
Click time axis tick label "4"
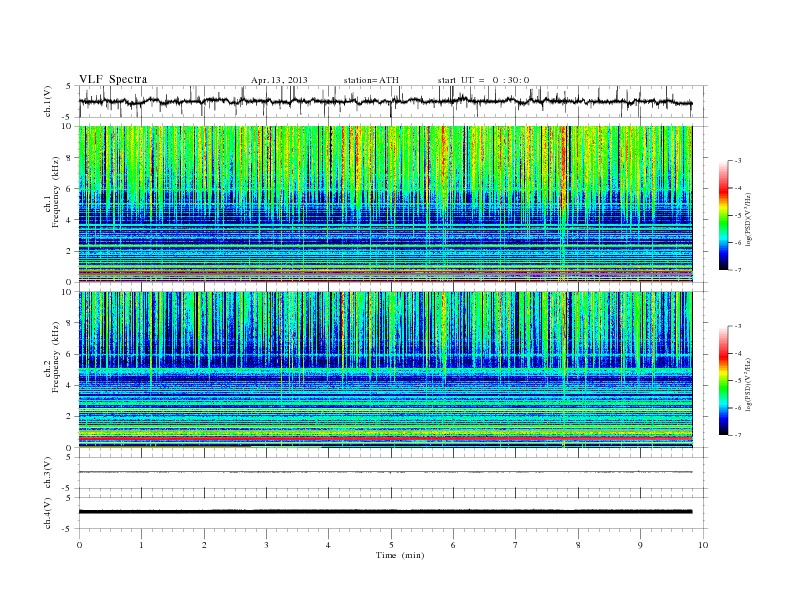(x=328, y=545)
